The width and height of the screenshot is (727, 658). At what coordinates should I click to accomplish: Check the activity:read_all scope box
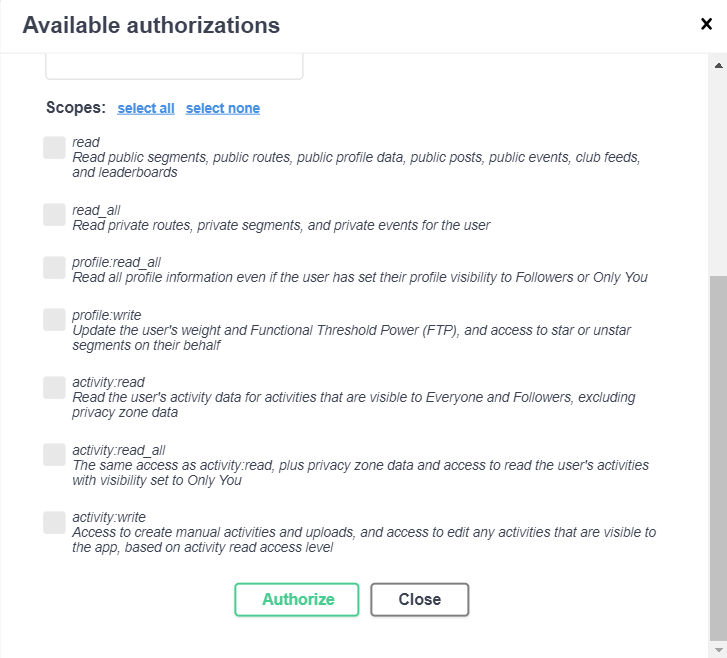point(54,454)
